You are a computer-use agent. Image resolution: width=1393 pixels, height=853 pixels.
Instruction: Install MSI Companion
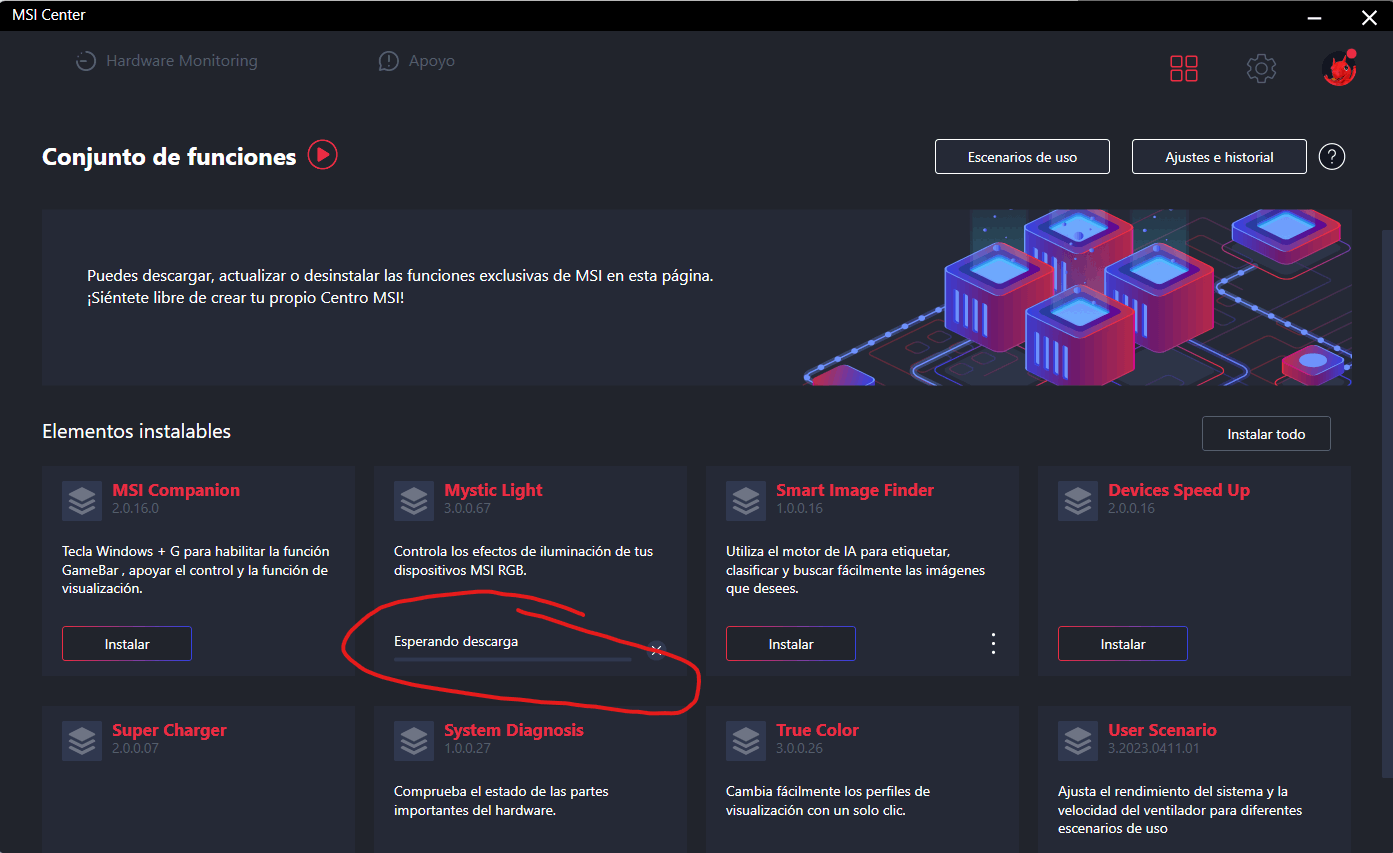[x=127, y=644]
